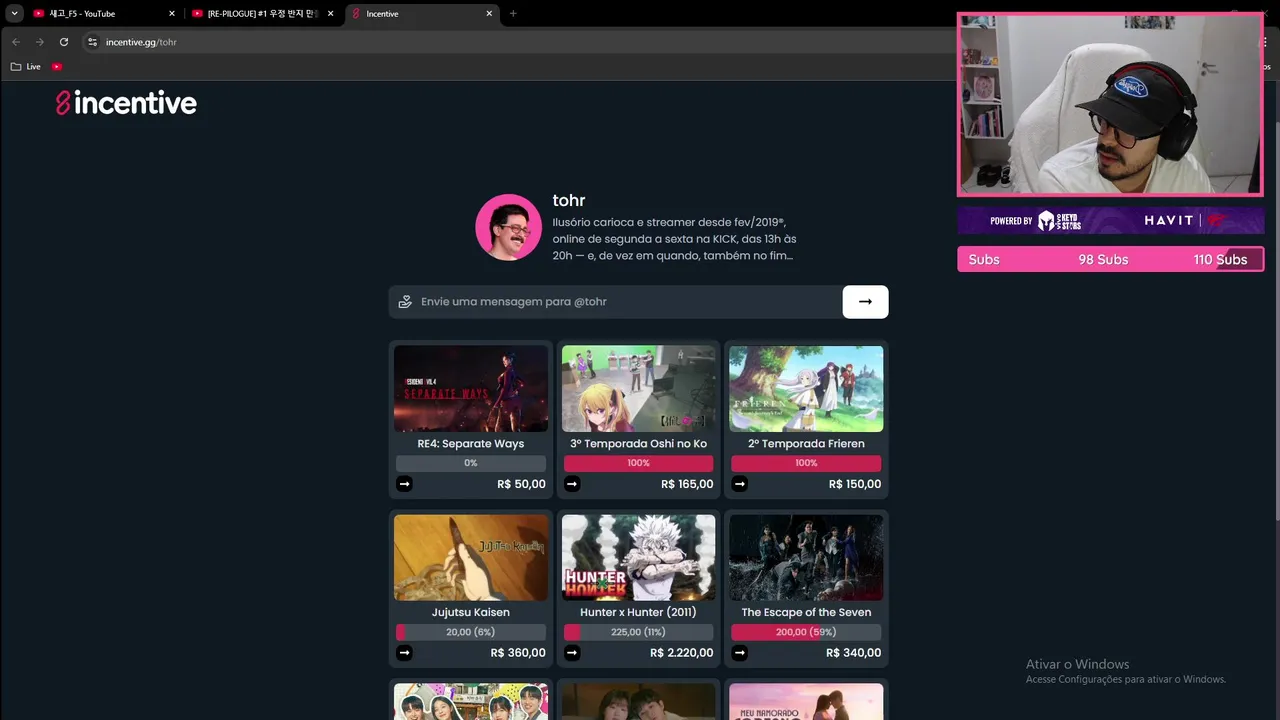Screen dimensions: 1280x720
Task: Open 3º Temporada Oshi no Ko arrow
Action: pyautogui.click(x=572, y=484)
